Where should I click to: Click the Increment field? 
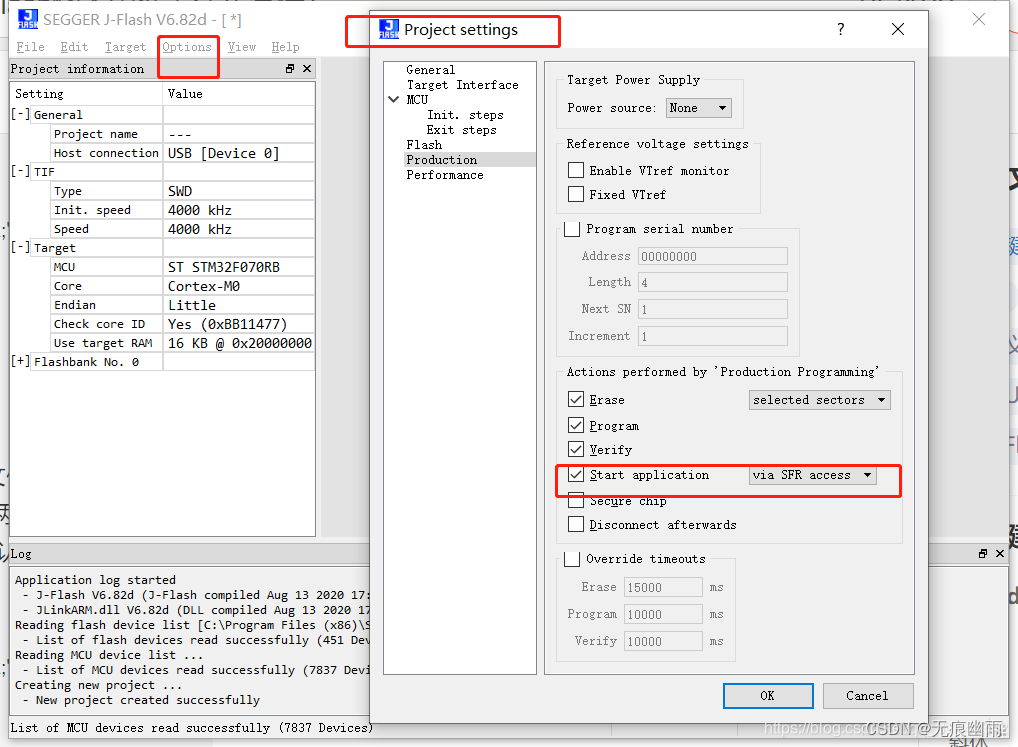[712, 336]
